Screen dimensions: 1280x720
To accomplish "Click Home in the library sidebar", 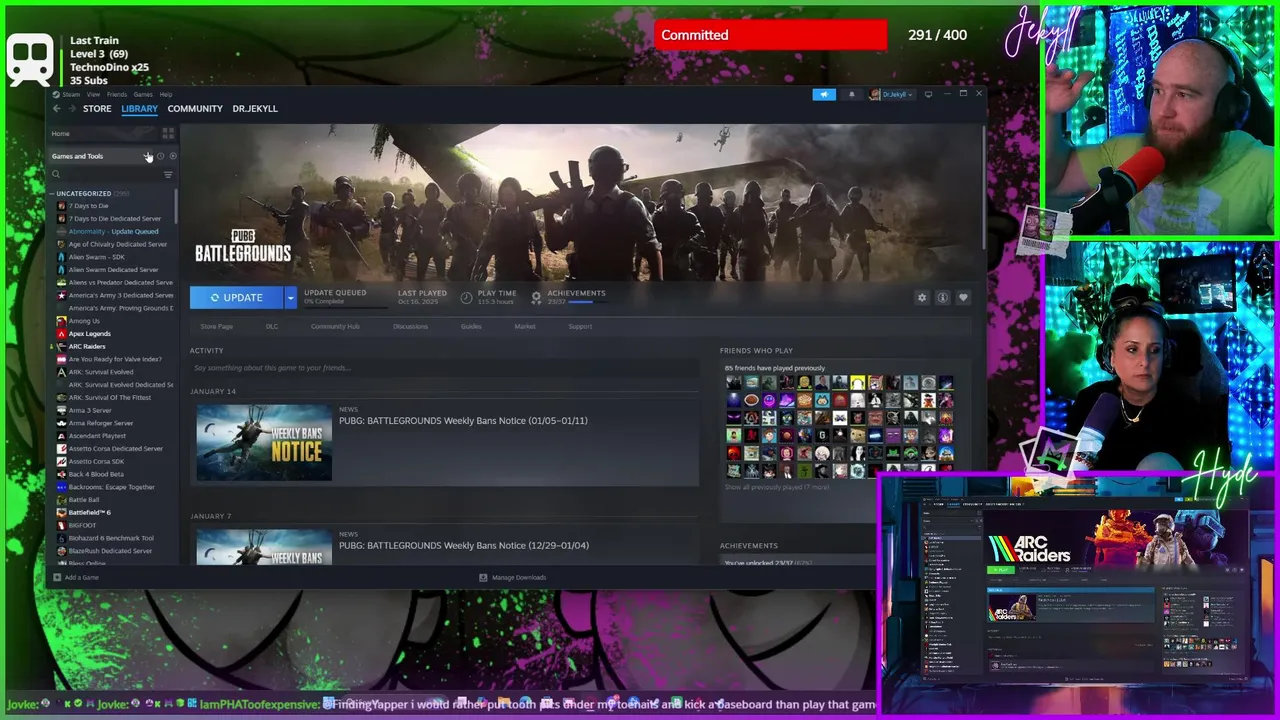I will (x=61, y=133).
